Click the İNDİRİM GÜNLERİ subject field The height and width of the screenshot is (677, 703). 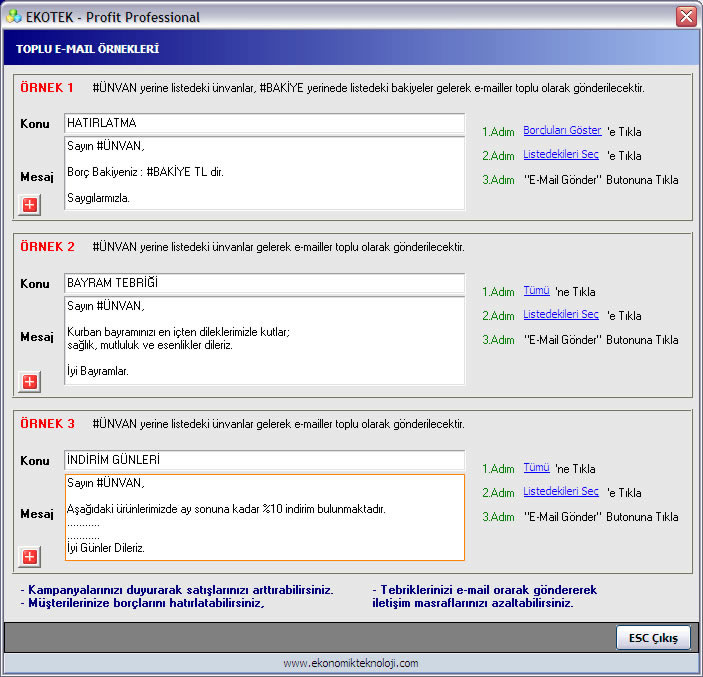tap(265, 460)
